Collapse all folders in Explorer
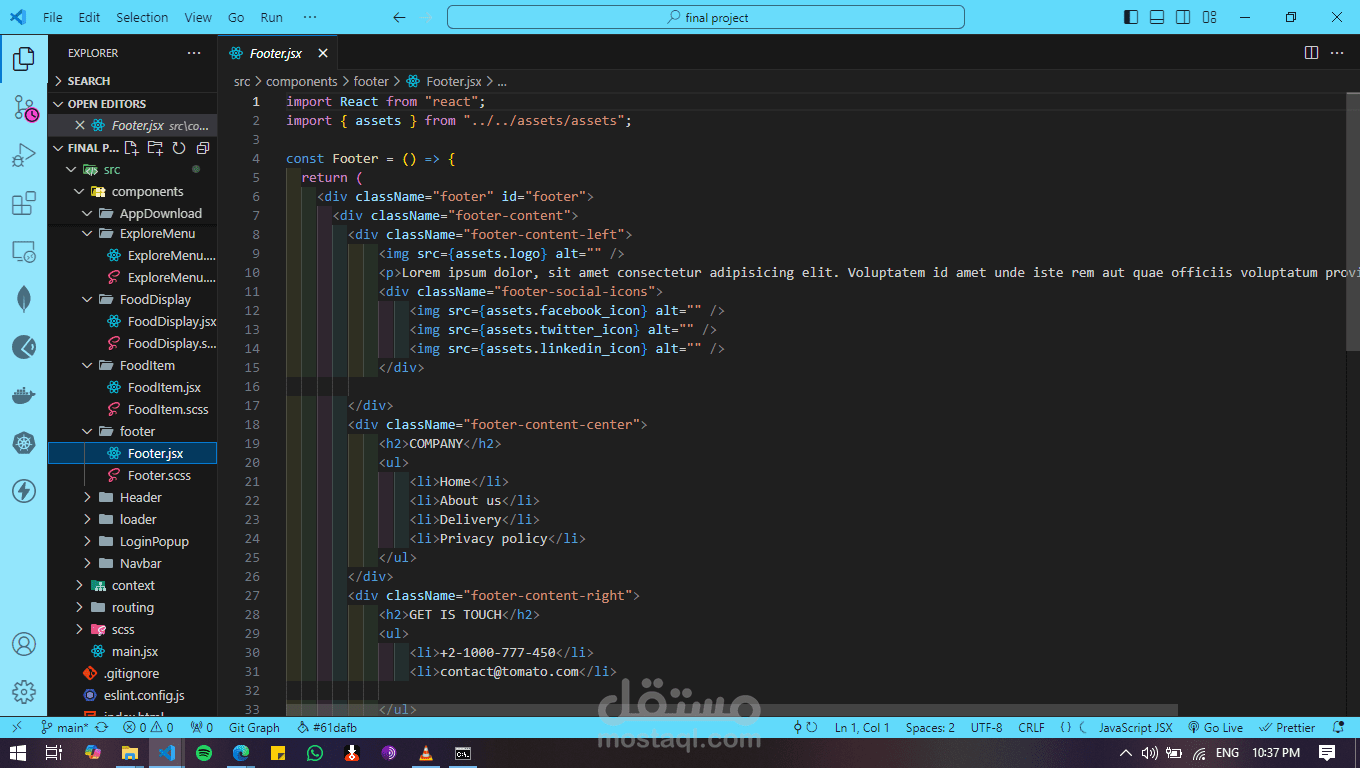This screenshot has width=1360, height=768. 203,148
